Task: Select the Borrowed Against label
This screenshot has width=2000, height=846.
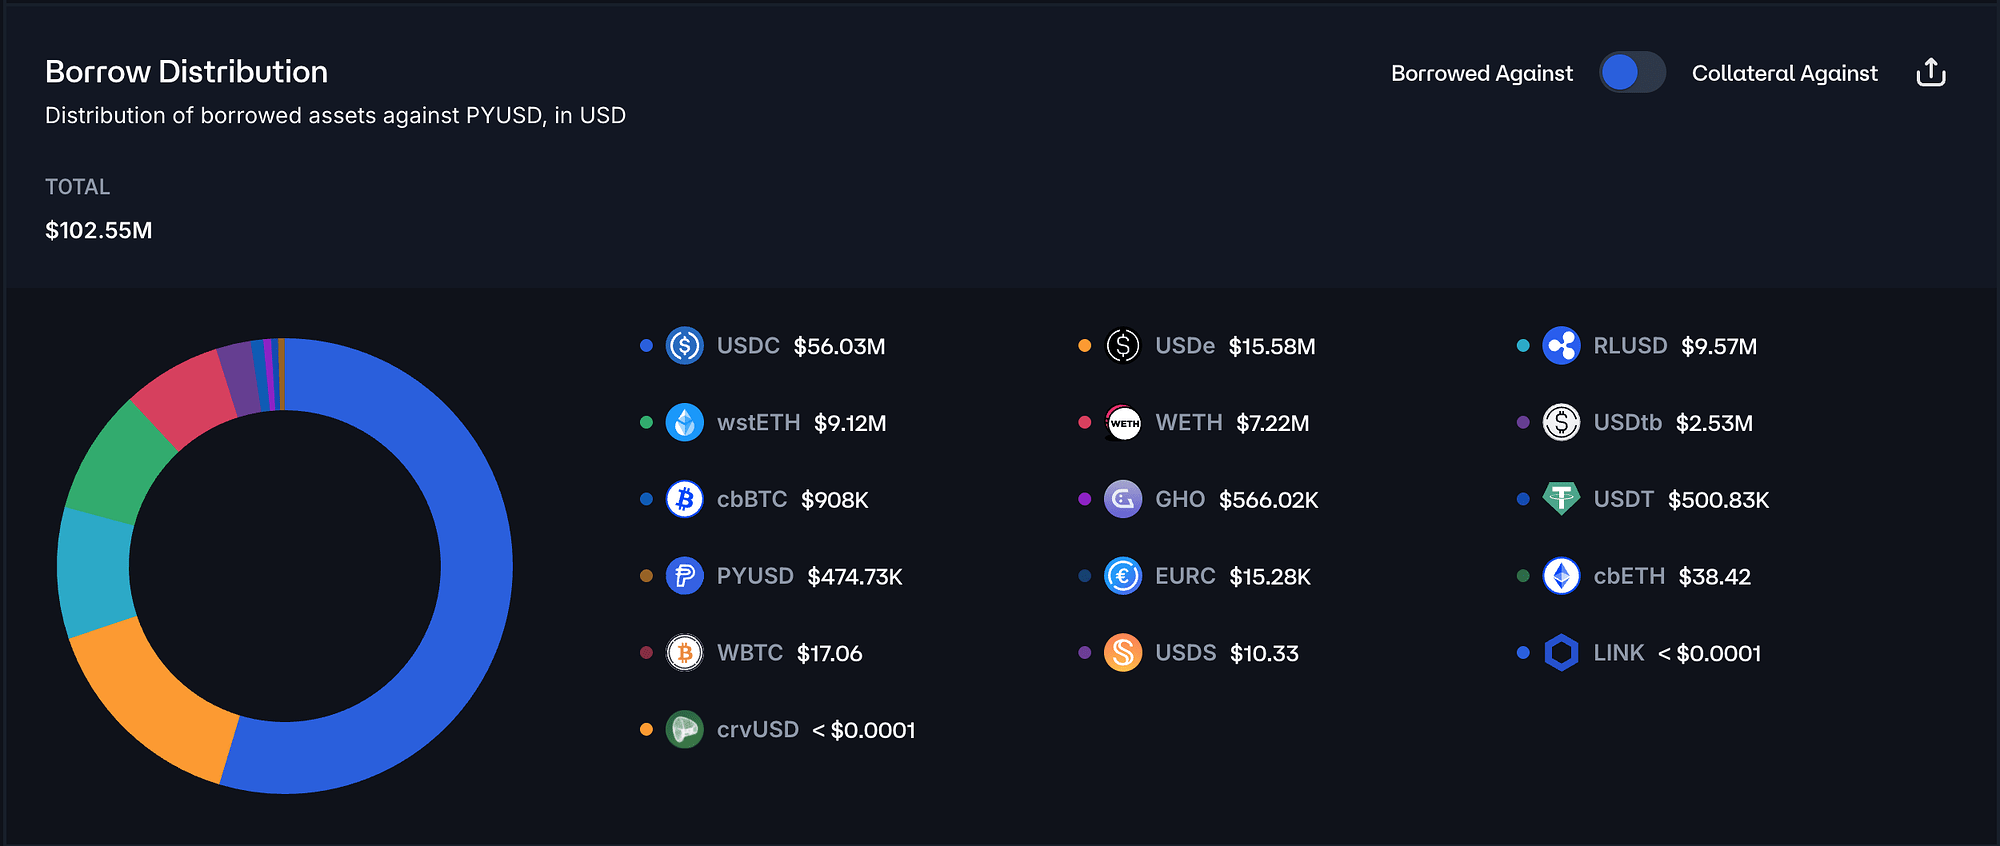Action: [1481, 73]
